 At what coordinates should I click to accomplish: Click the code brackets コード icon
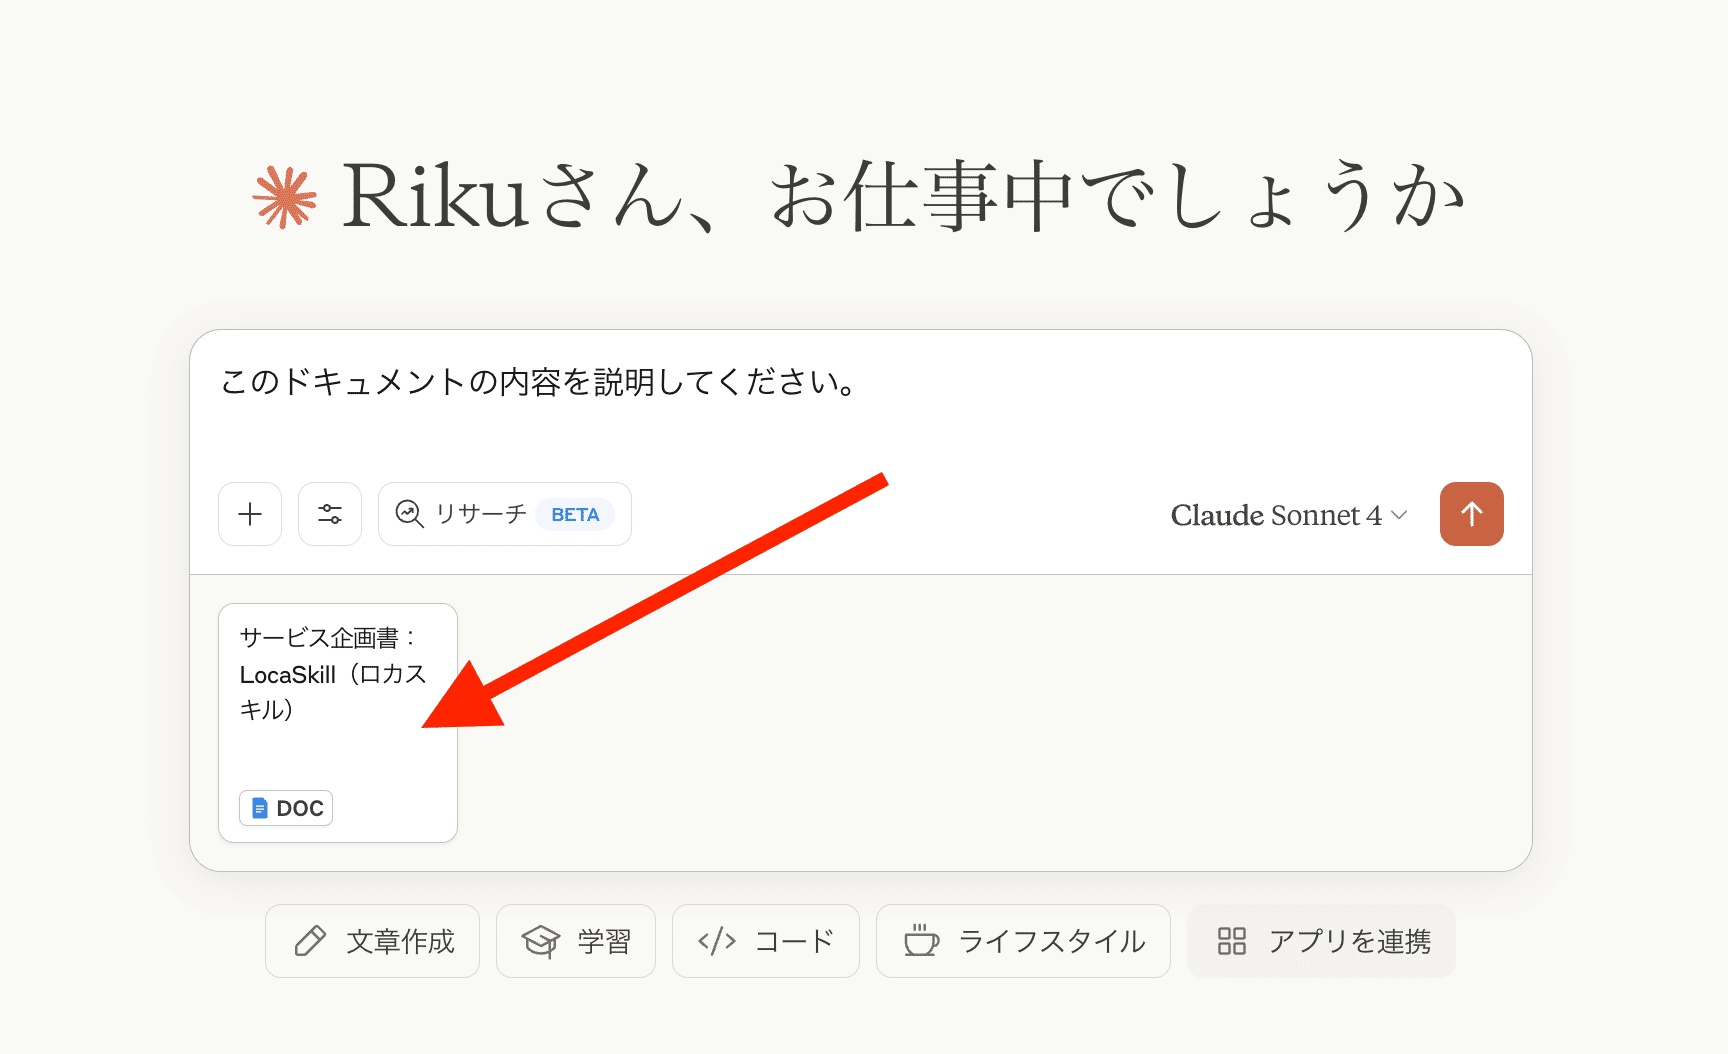(x=717, y=941)
